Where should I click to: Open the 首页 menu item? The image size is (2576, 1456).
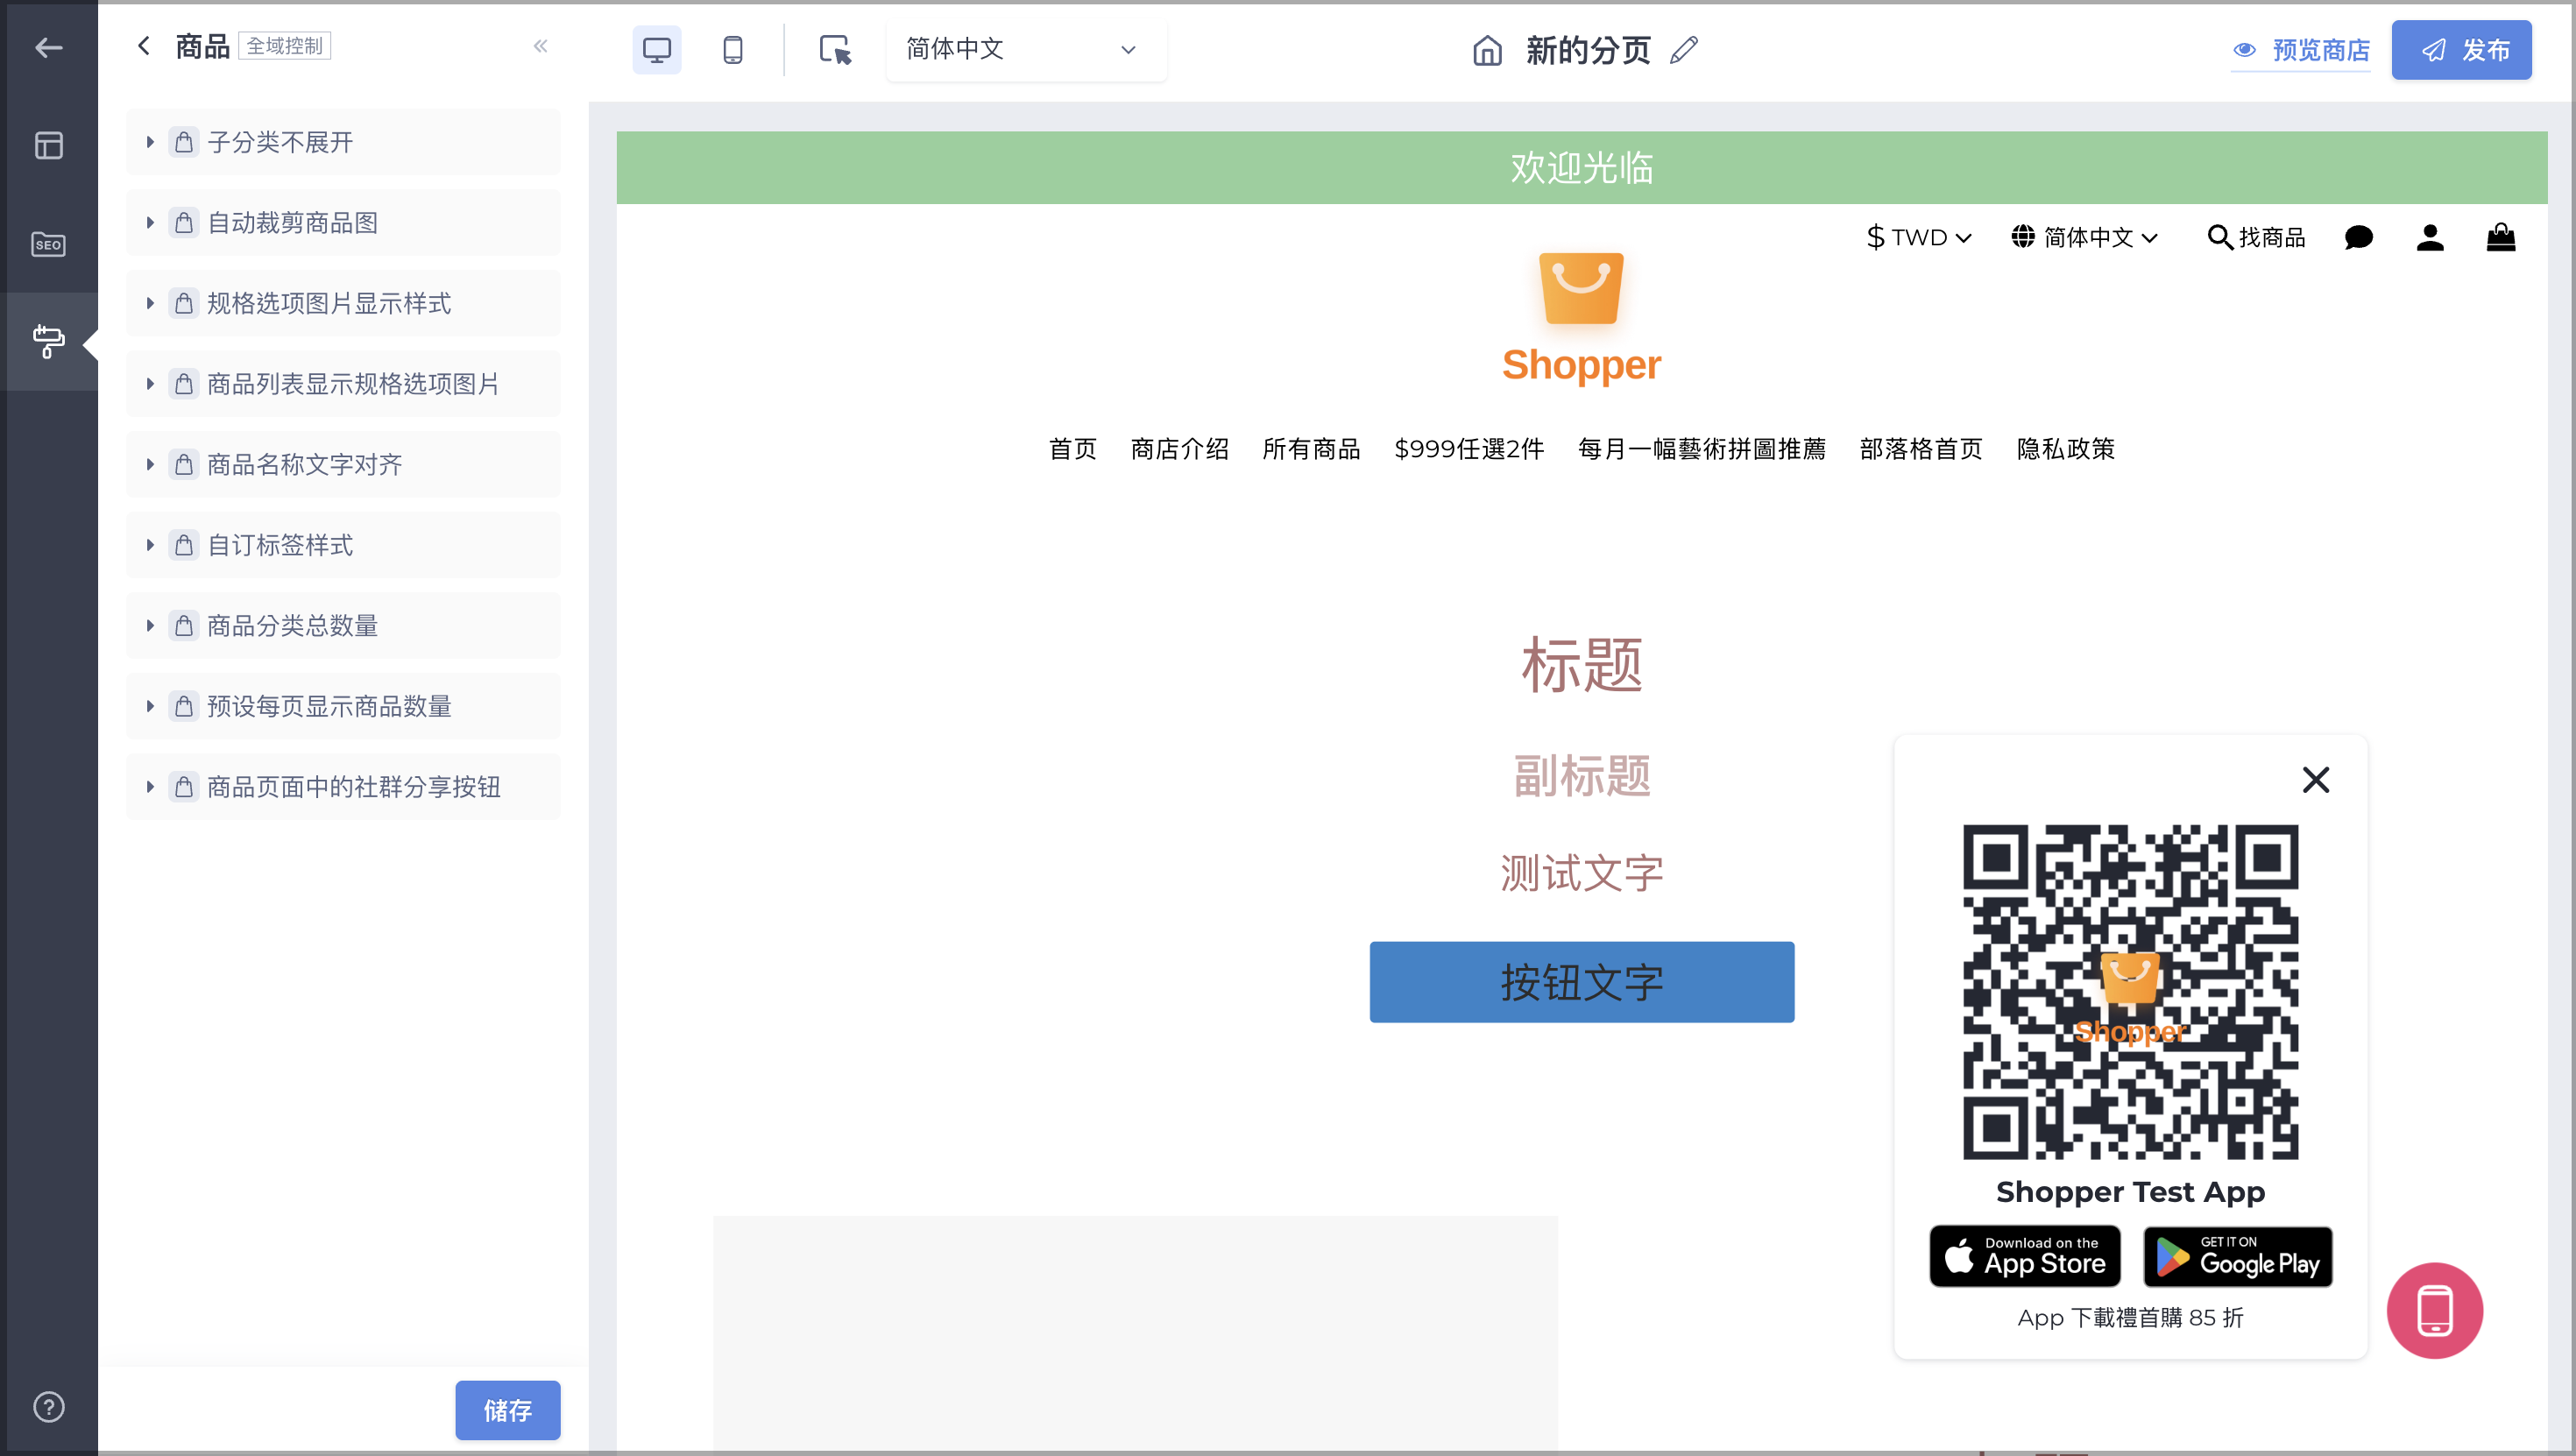click(1072, 449)
